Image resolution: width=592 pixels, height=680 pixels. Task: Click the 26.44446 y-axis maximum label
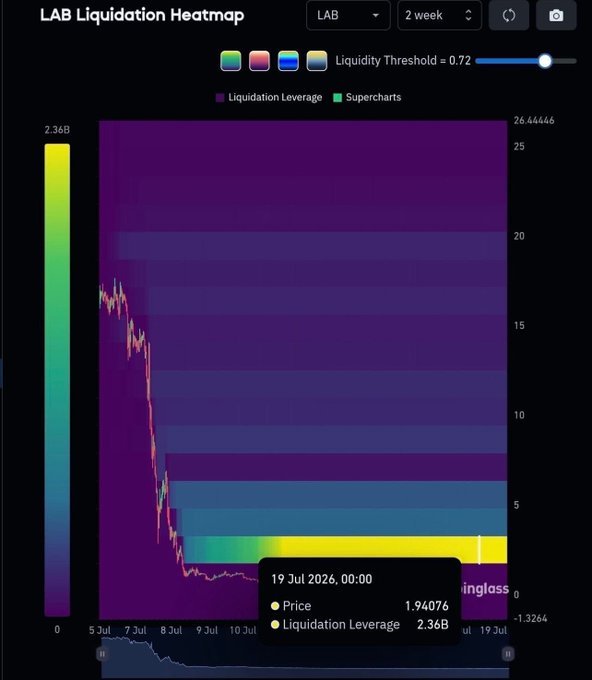pos(534,121)
